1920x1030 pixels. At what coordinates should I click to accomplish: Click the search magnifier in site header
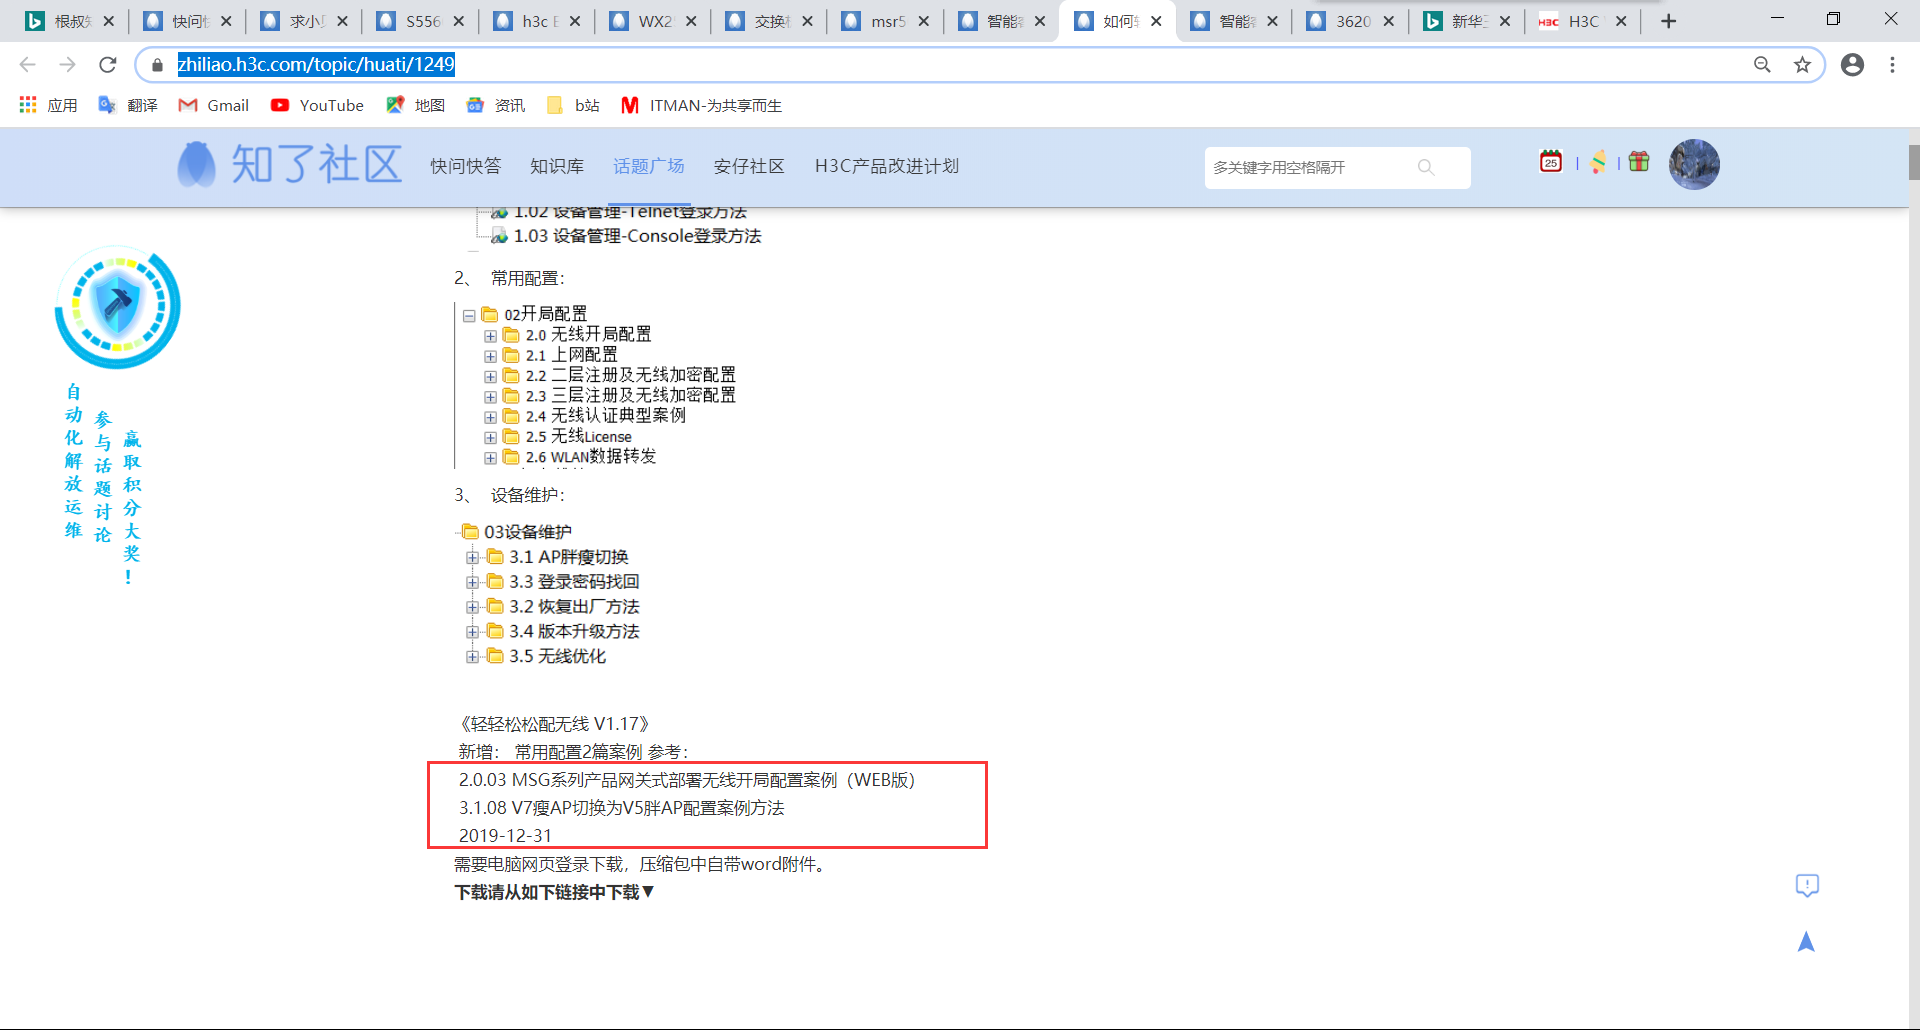click(x=1426, y=167)
